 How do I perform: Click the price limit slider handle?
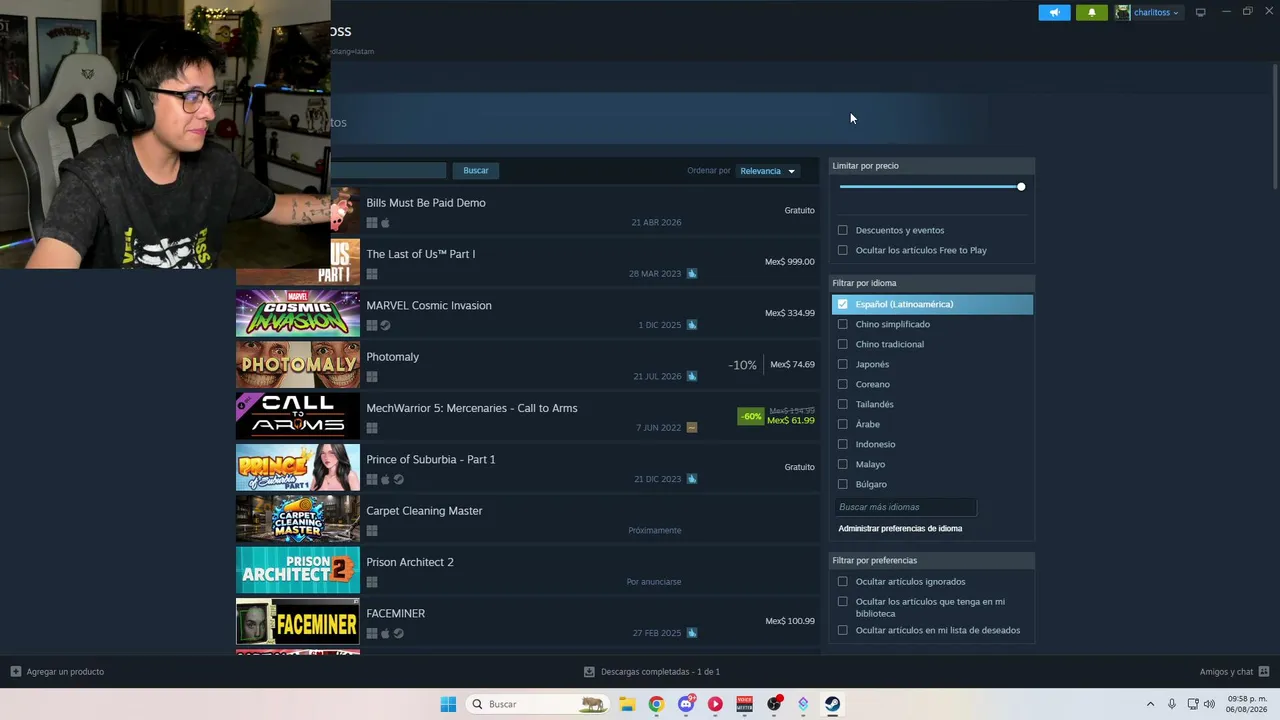click(x=1021, y=187)
